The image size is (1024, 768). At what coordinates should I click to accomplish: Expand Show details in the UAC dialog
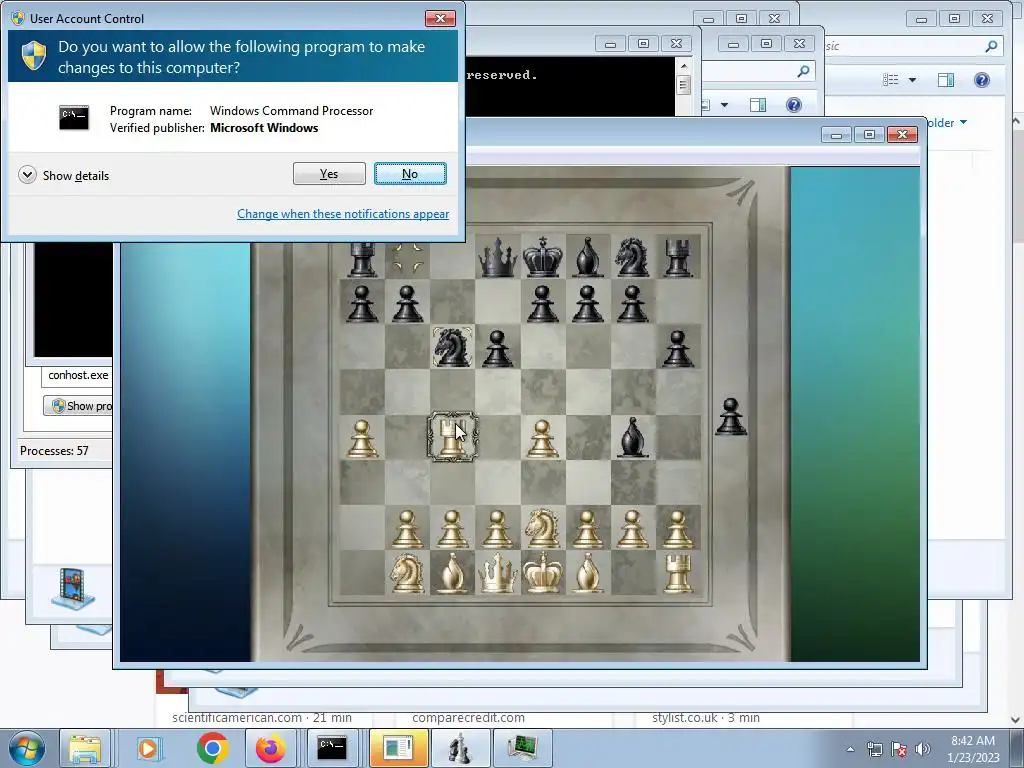coord(64,175)
